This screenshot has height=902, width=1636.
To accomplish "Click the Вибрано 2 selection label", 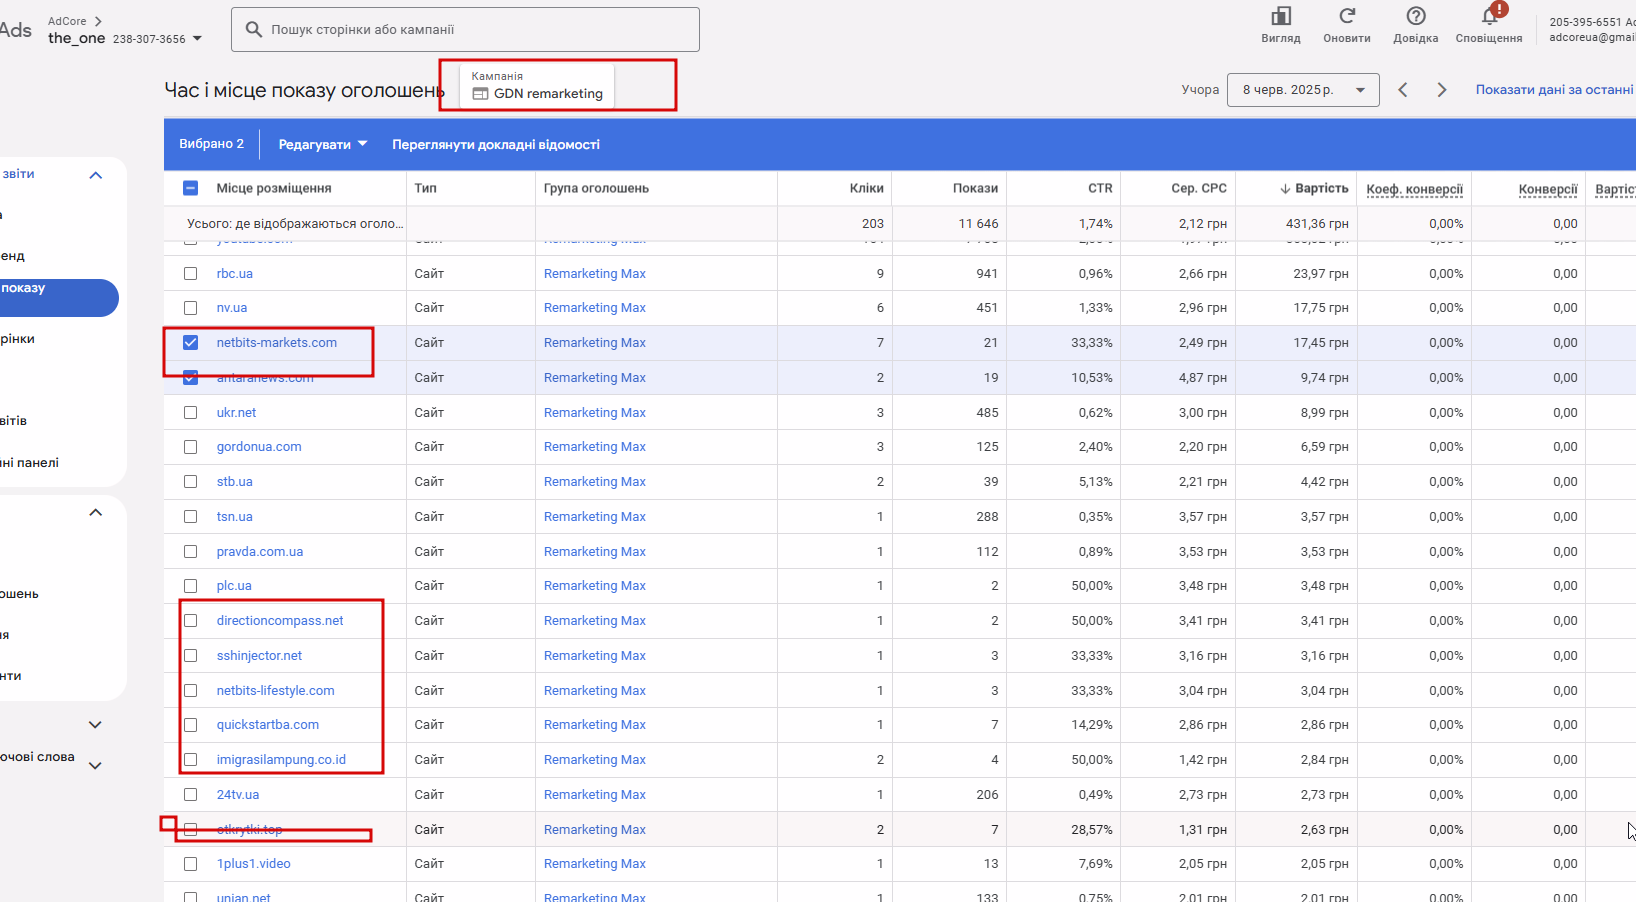I will (x=211, y=144).
